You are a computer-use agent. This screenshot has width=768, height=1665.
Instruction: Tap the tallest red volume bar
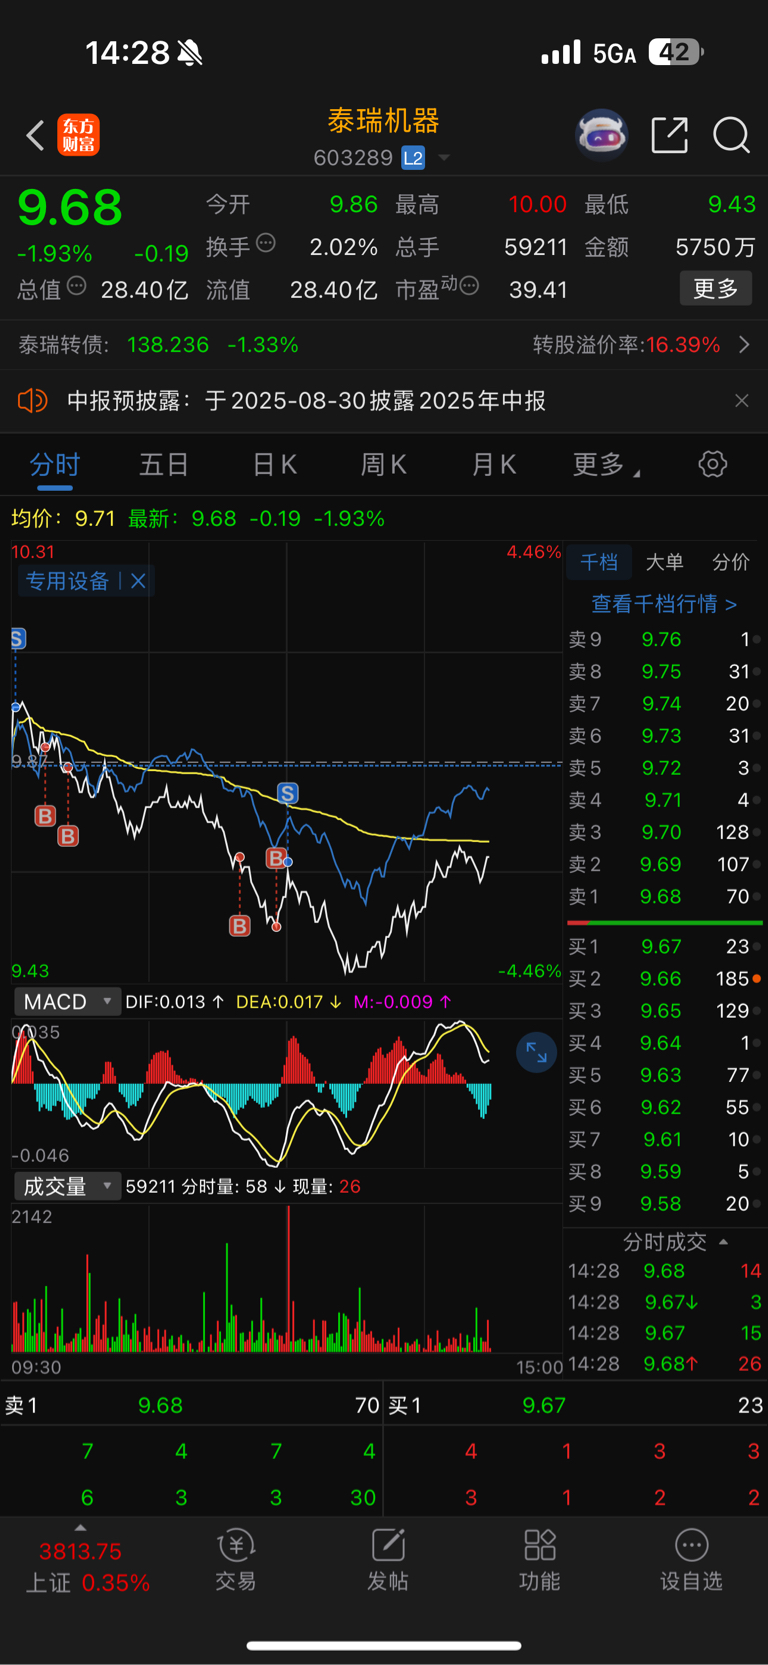pos(289,1279)
